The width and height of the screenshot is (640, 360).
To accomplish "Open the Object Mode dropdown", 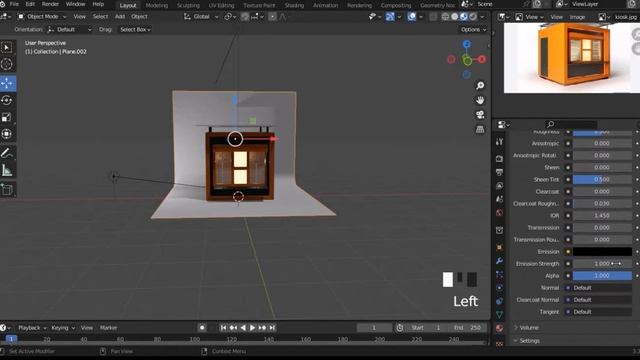I will point(42,17).
